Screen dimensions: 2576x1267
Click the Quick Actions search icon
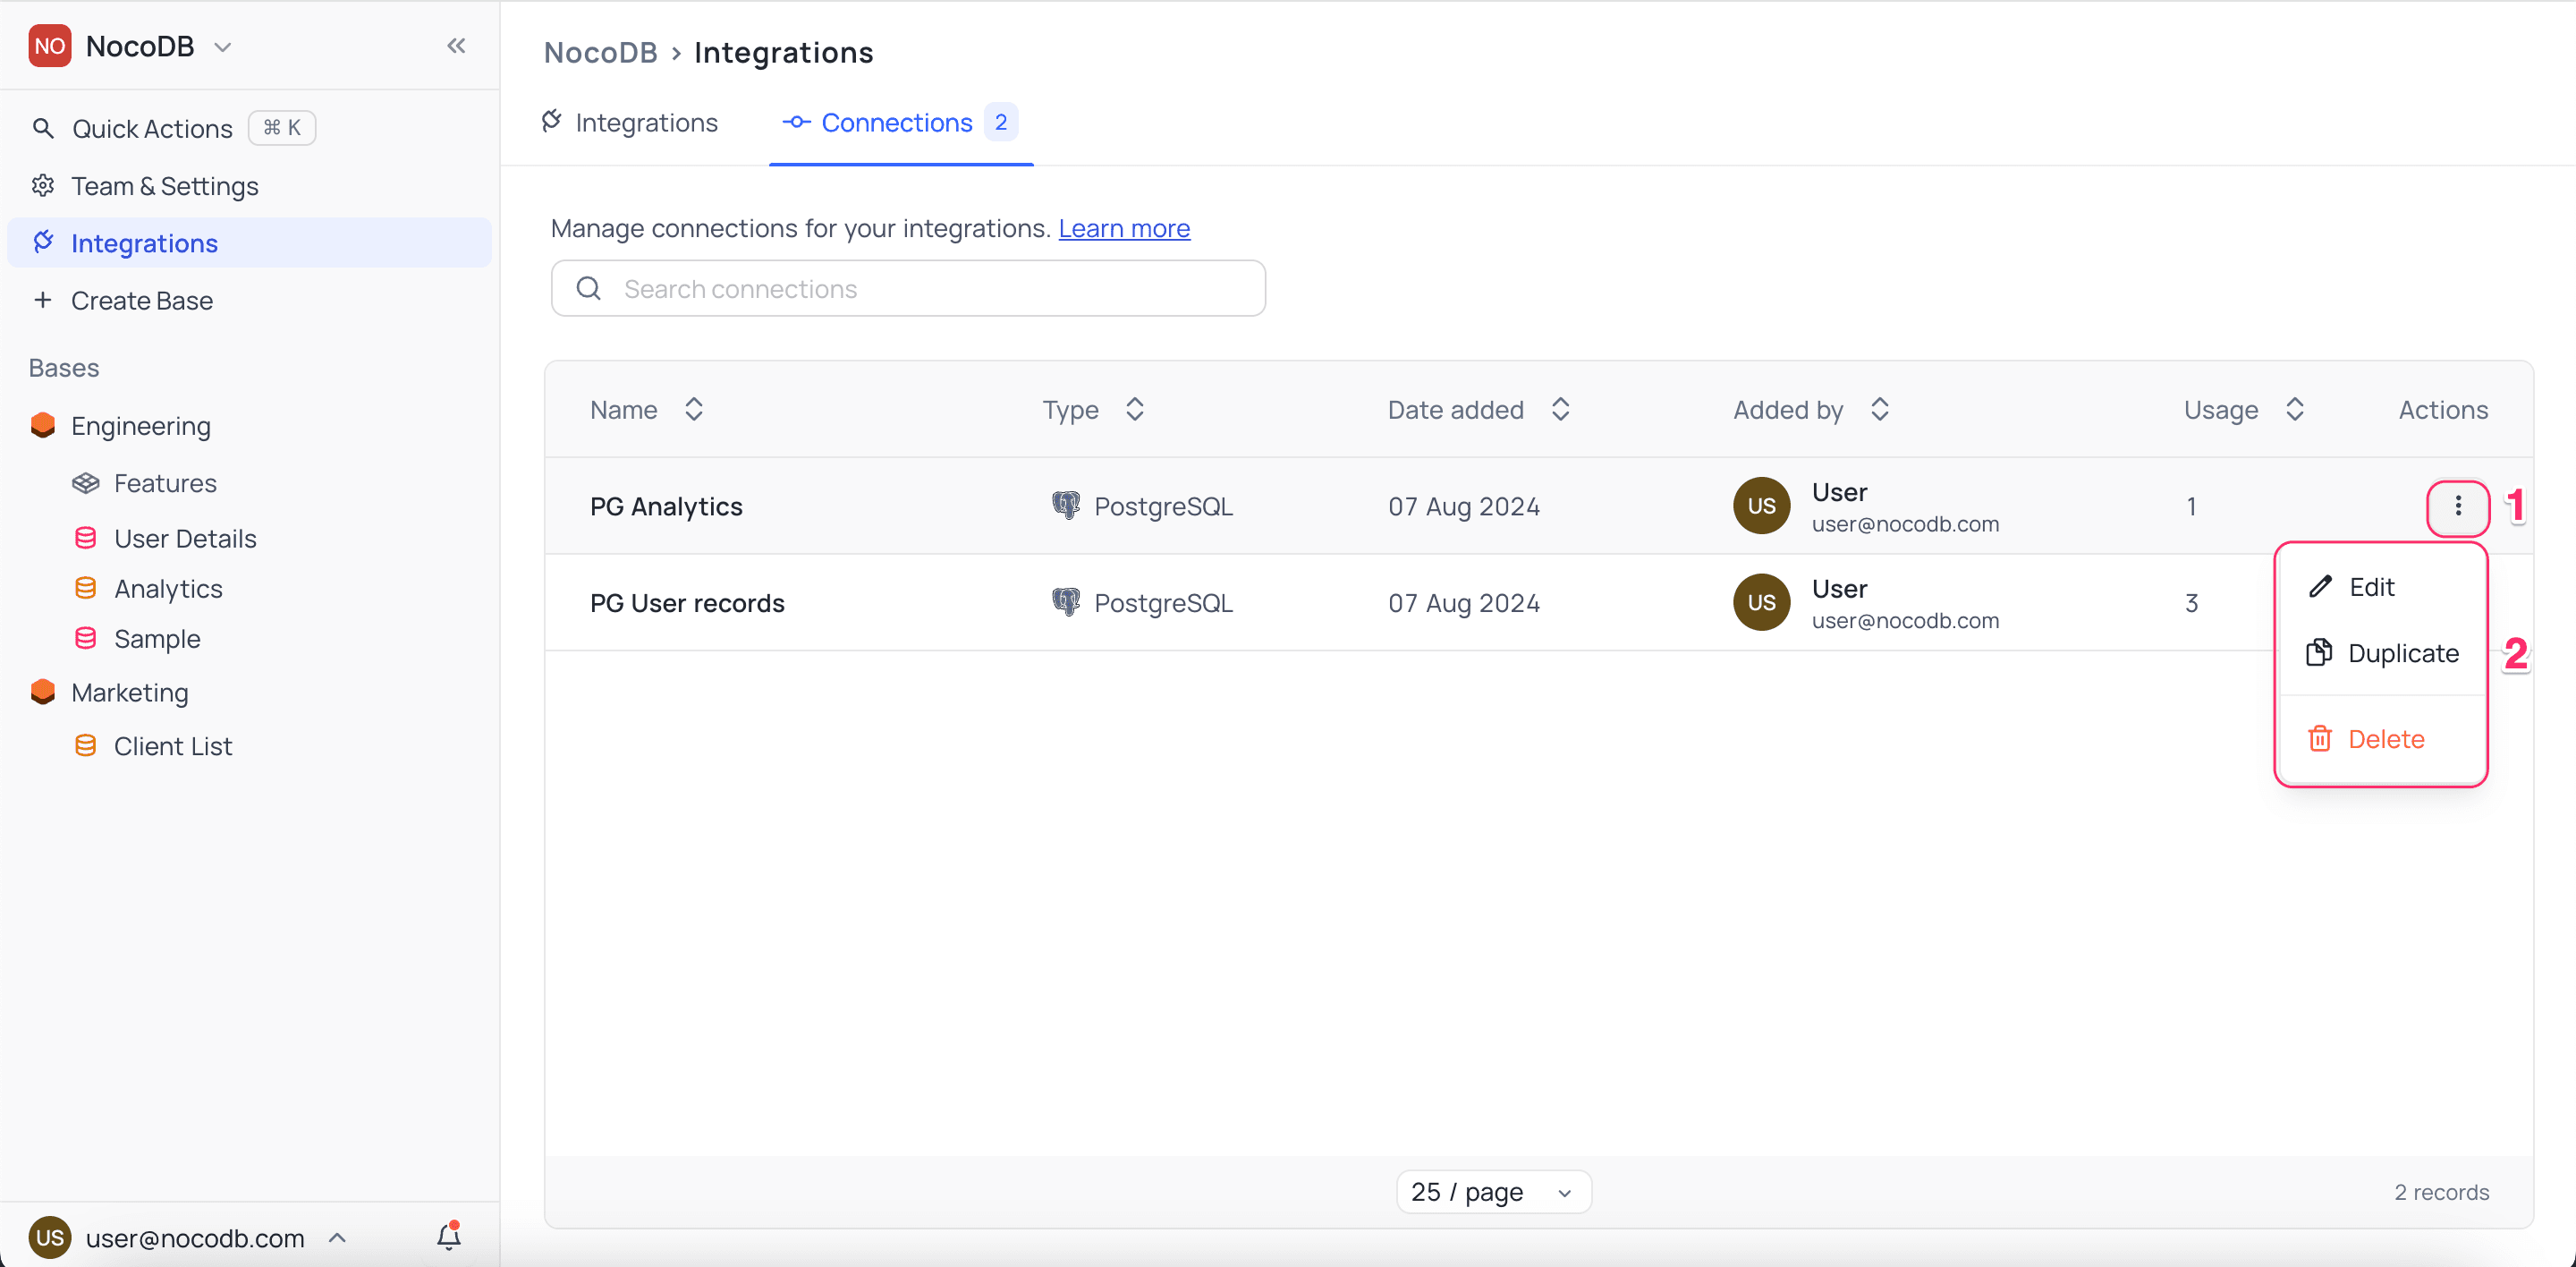click(x=43, y=128)
